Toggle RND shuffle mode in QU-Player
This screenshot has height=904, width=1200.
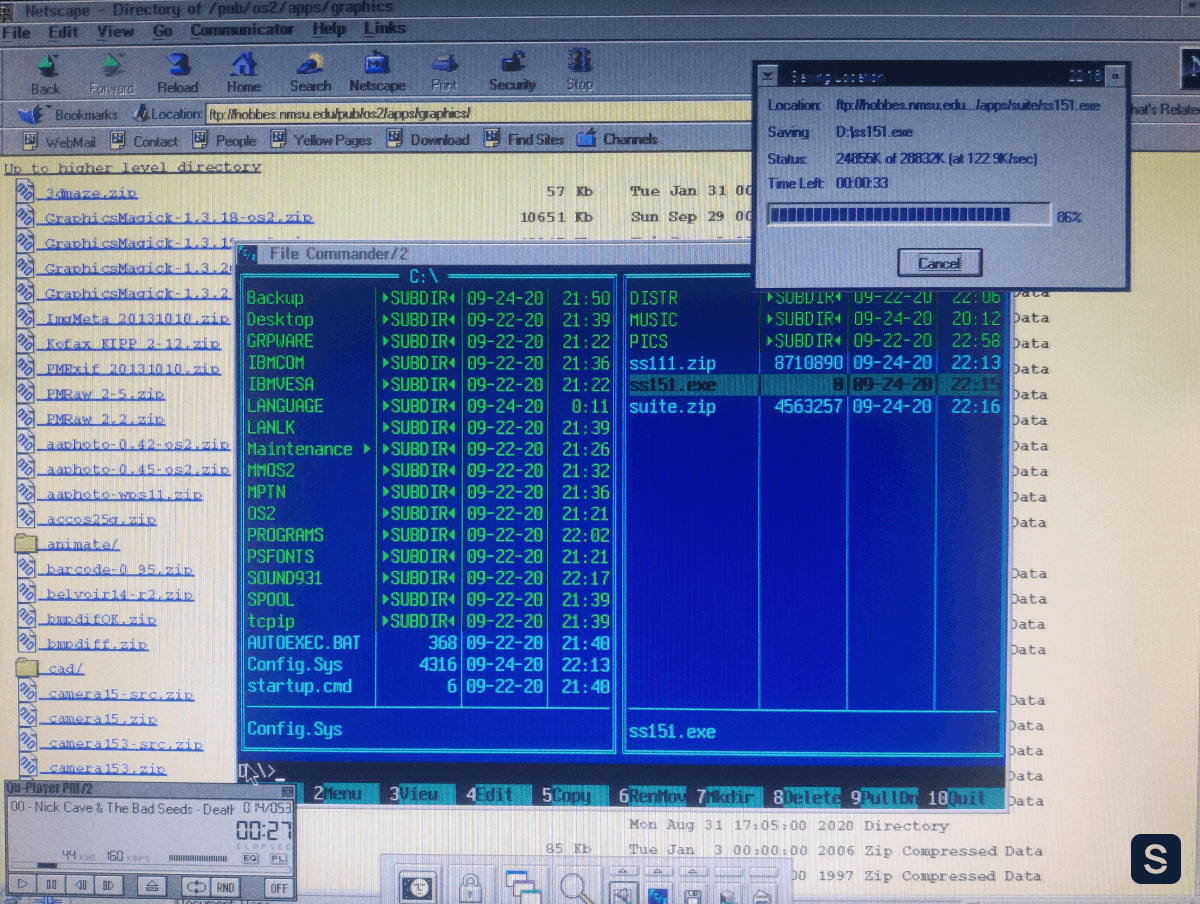tap(225, 886)
